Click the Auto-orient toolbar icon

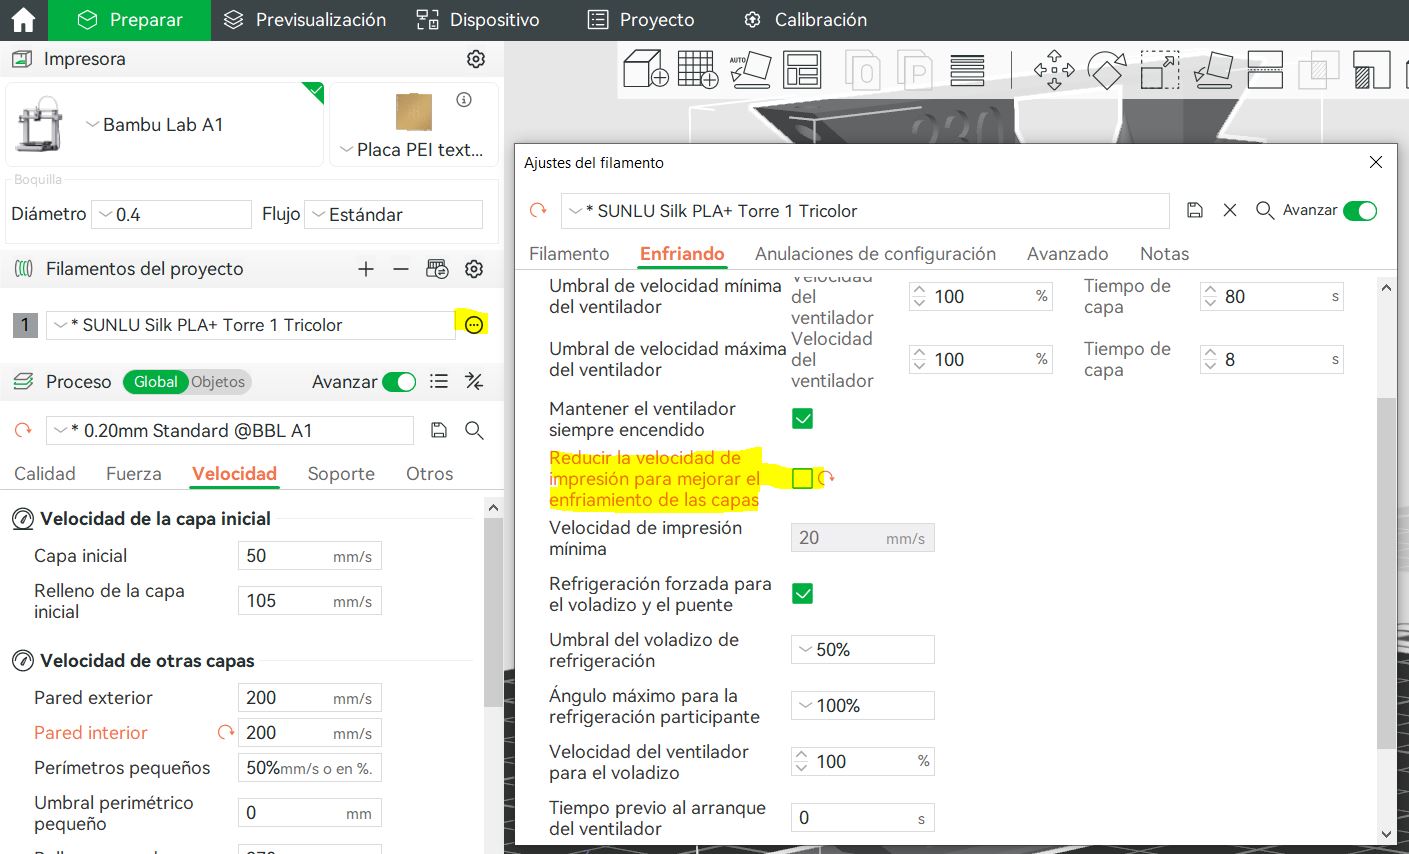[x=750, y=71]
